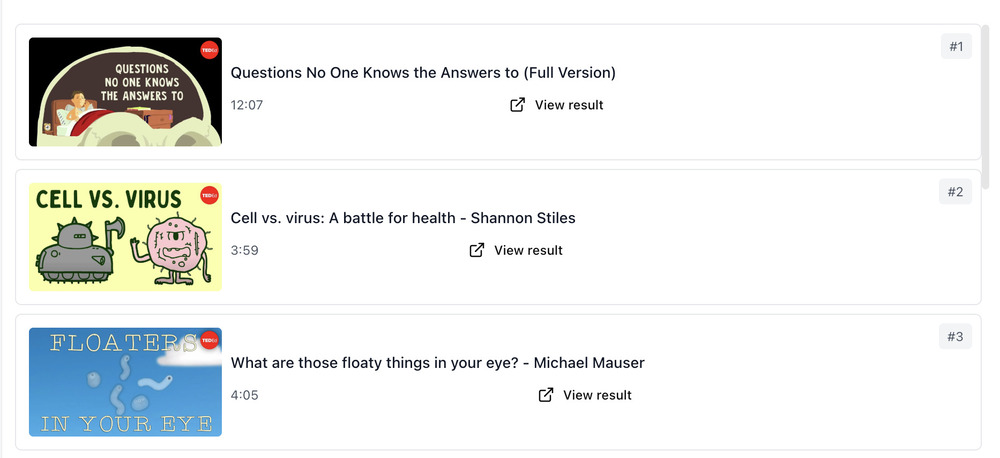
Task: Click the #1 rank badge
Action: pos(956,47)
